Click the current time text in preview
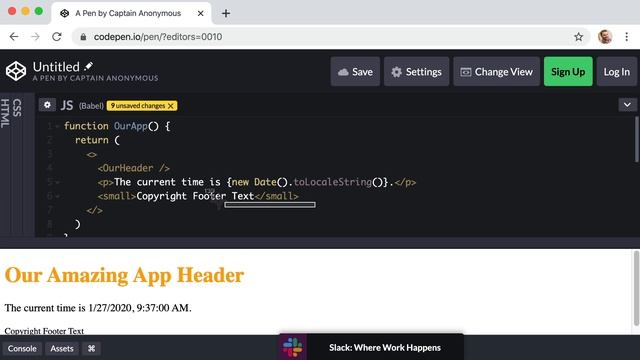 click(98, 308)
